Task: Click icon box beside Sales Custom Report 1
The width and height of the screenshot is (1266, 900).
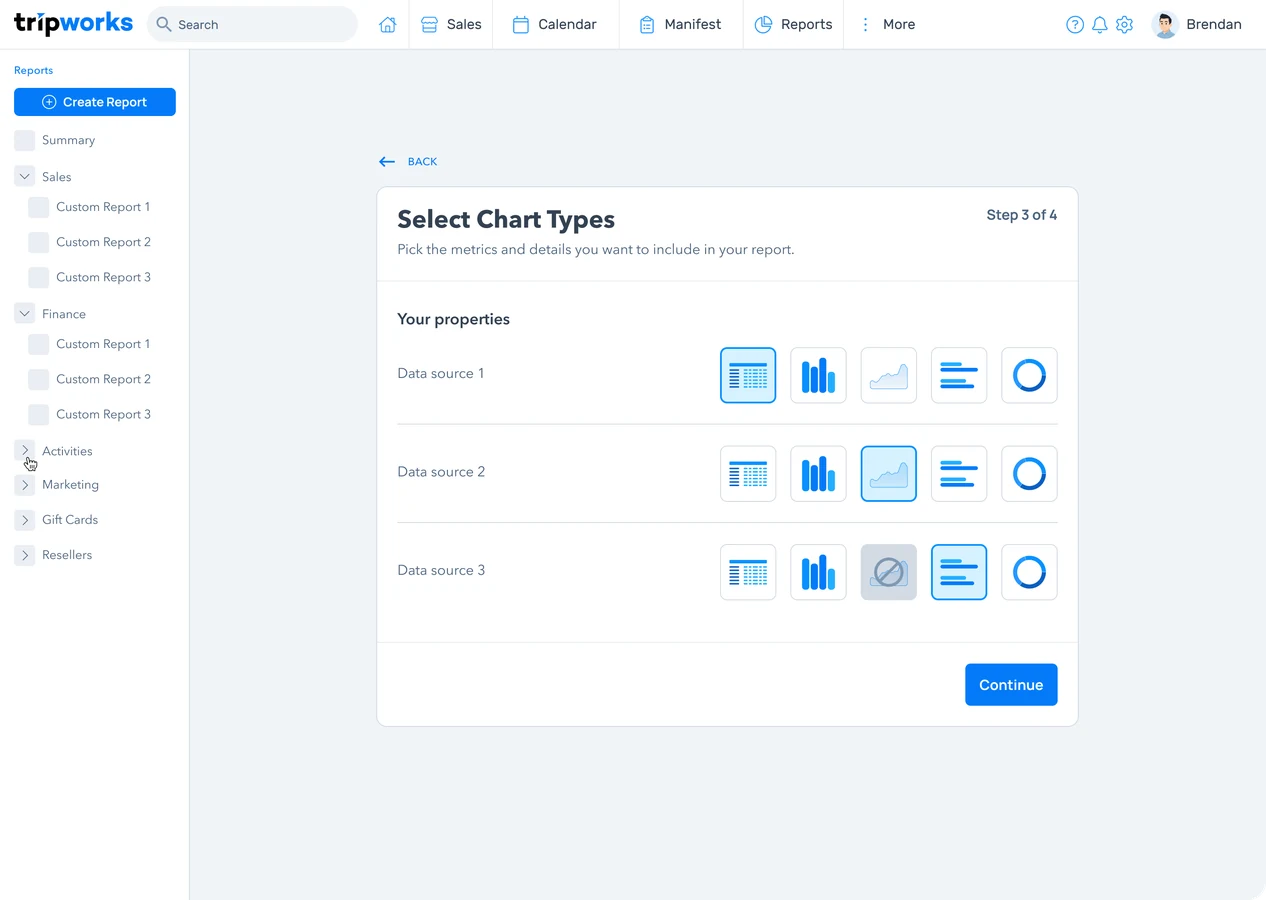Action: [39, 207]
